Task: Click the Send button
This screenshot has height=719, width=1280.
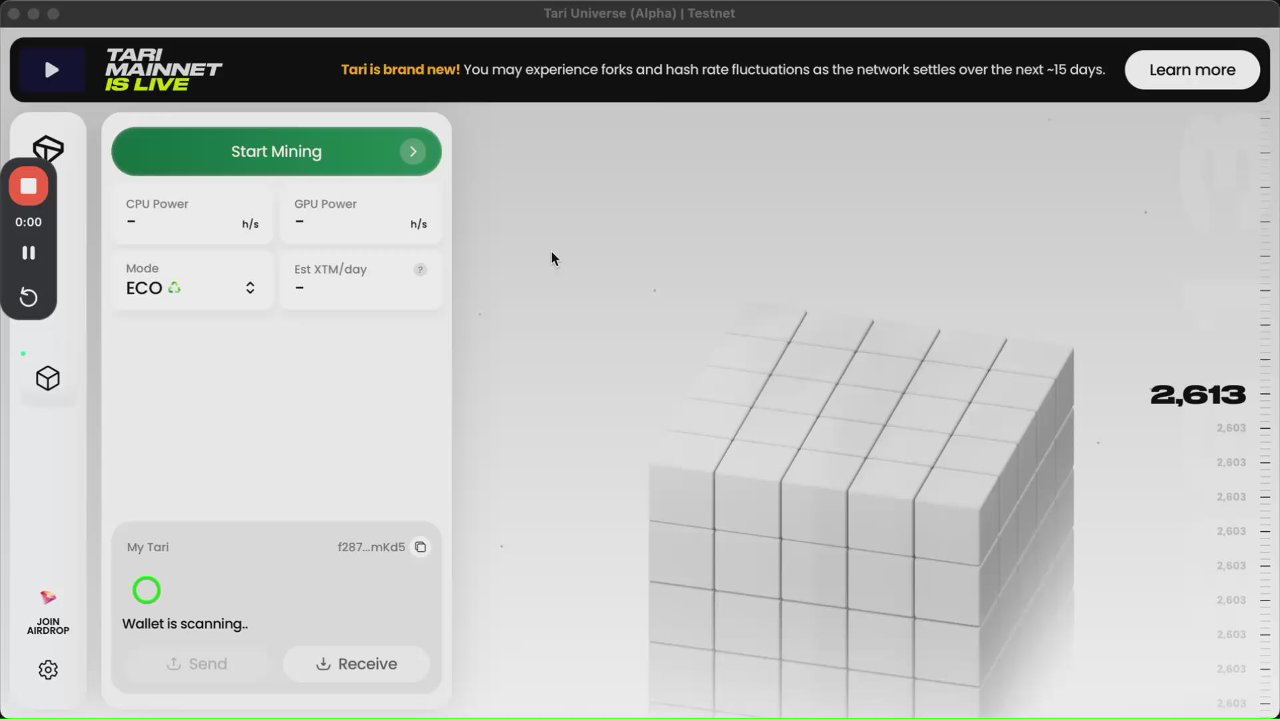Action: tap(196, 664)
